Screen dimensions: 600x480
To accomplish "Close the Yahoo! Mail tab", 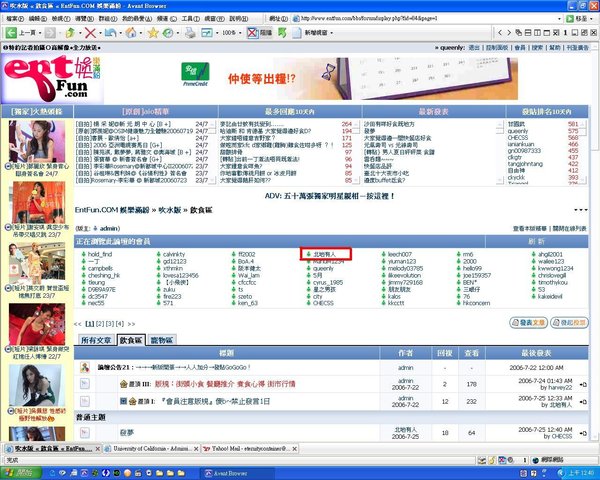I will tap(295, 449).
